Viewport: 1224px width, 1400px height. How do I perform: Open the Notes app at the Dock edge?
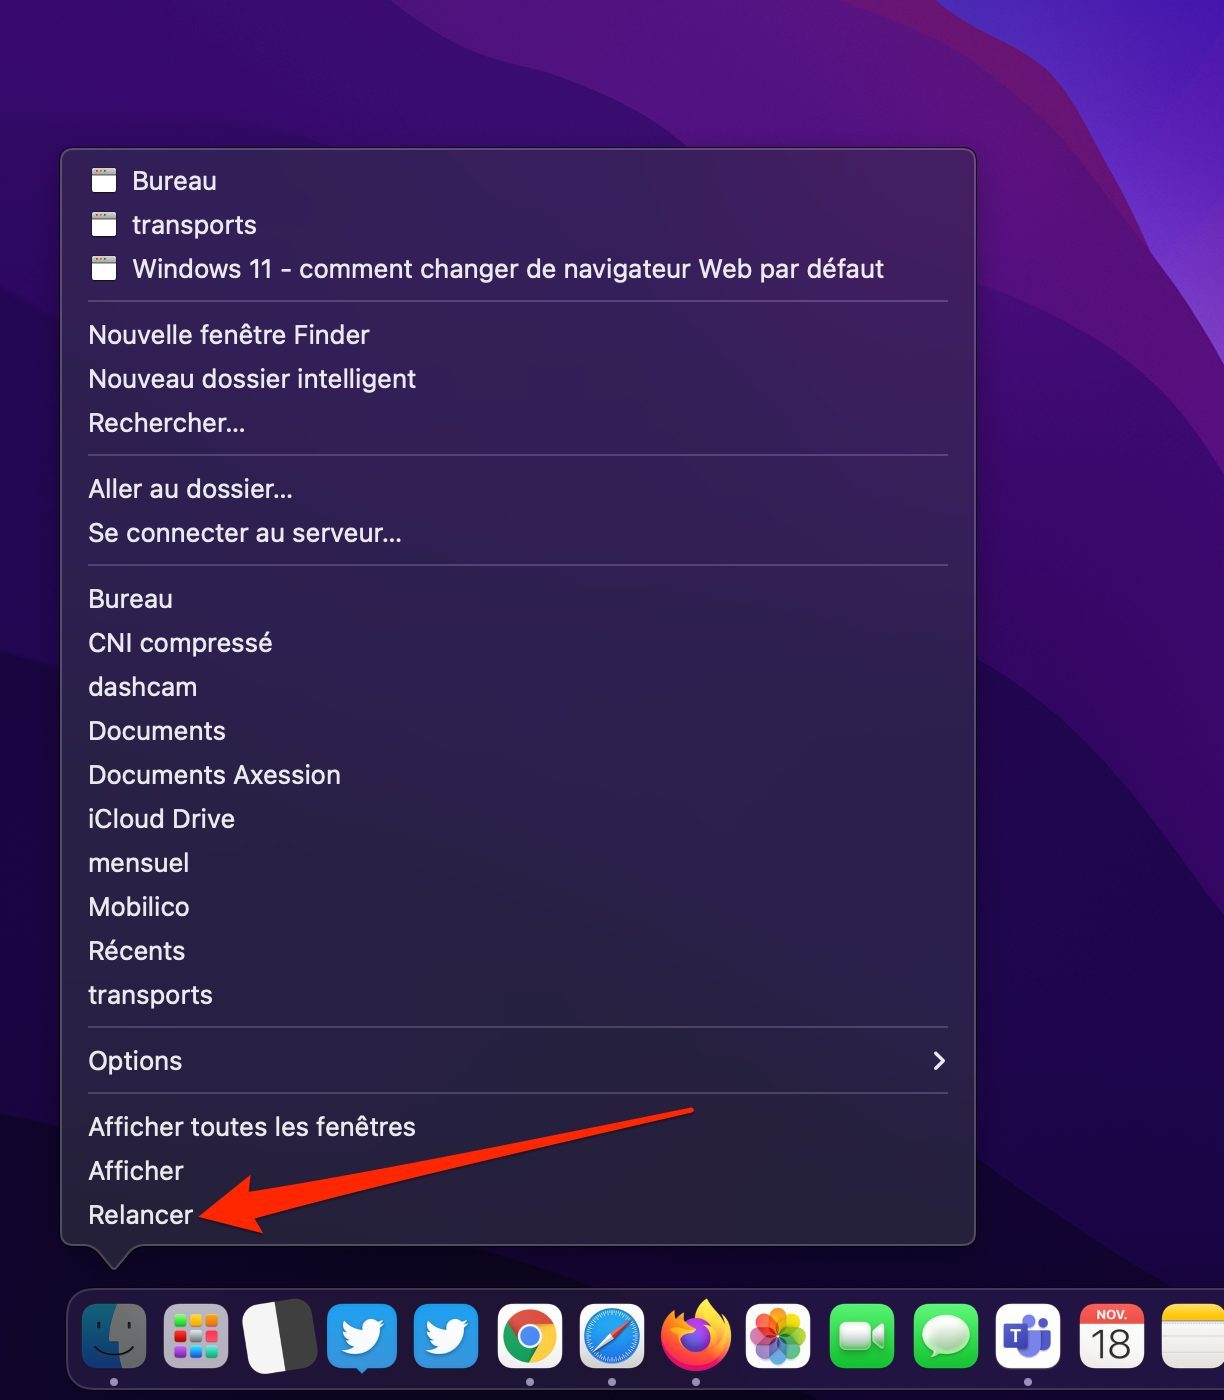point(1193,1336)
